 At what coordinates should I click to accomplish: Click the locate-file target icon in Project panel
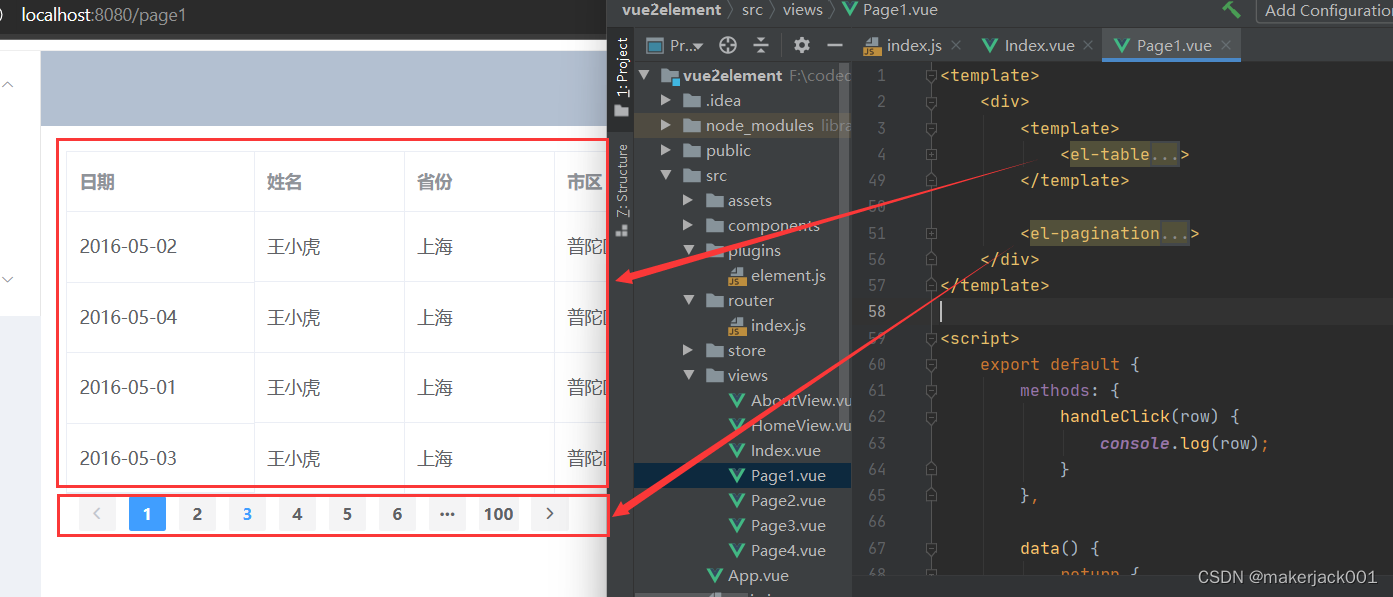728,45
